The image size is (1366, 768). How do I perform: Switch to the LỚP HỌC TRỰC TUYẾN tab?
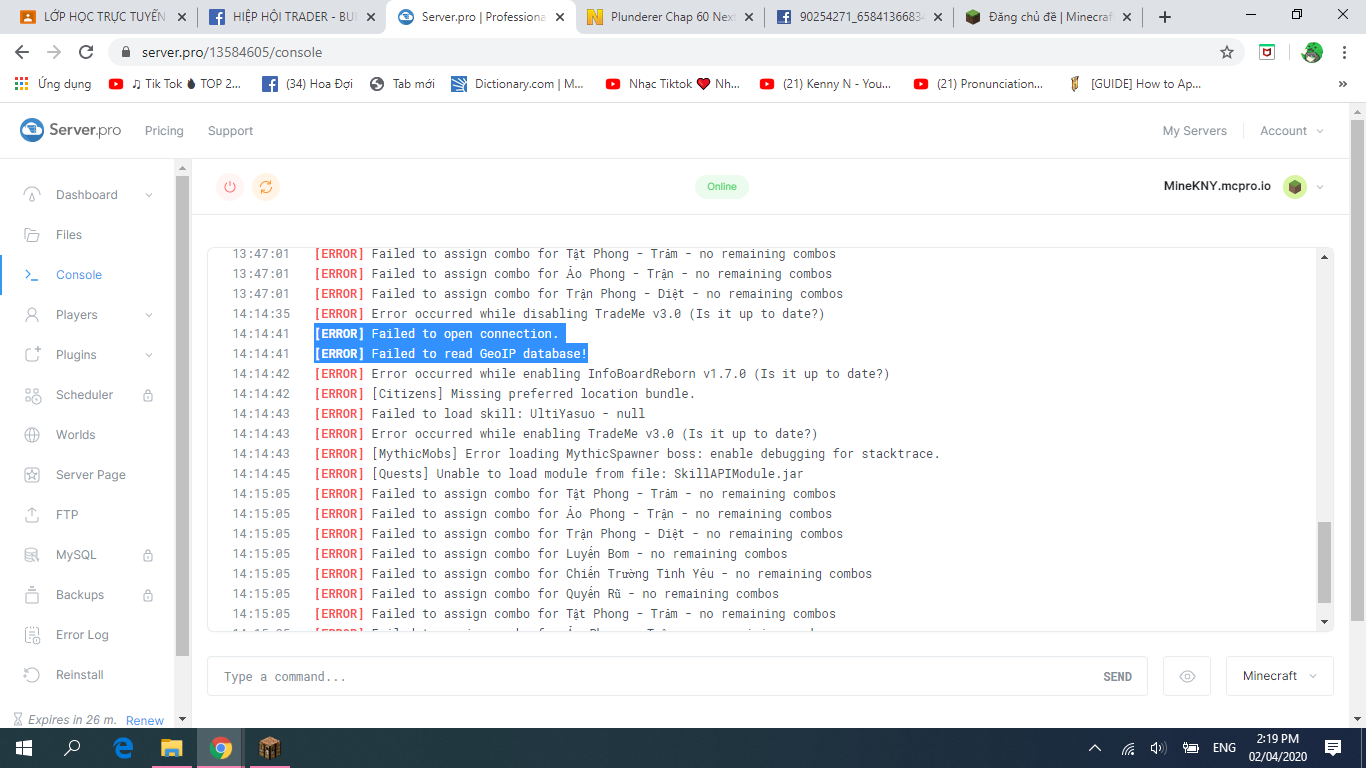click(x=102, y=17)
